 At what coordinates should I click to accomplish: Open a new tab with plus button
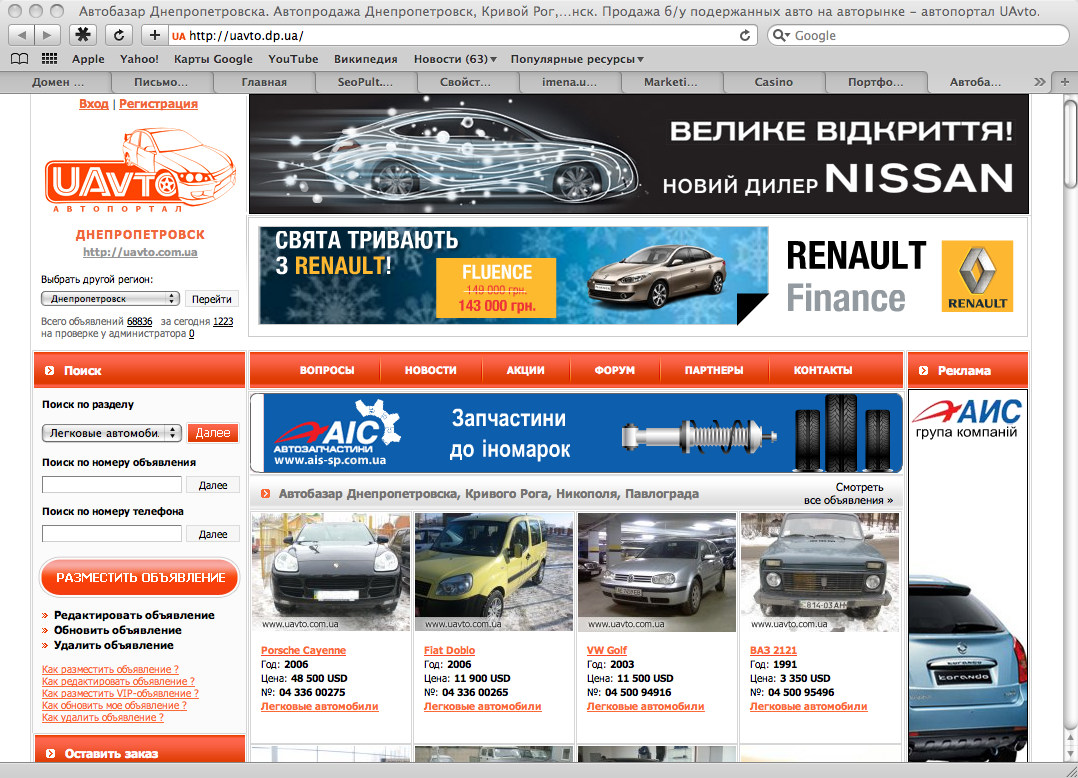pyautogui.click(x=1065, y=82)
